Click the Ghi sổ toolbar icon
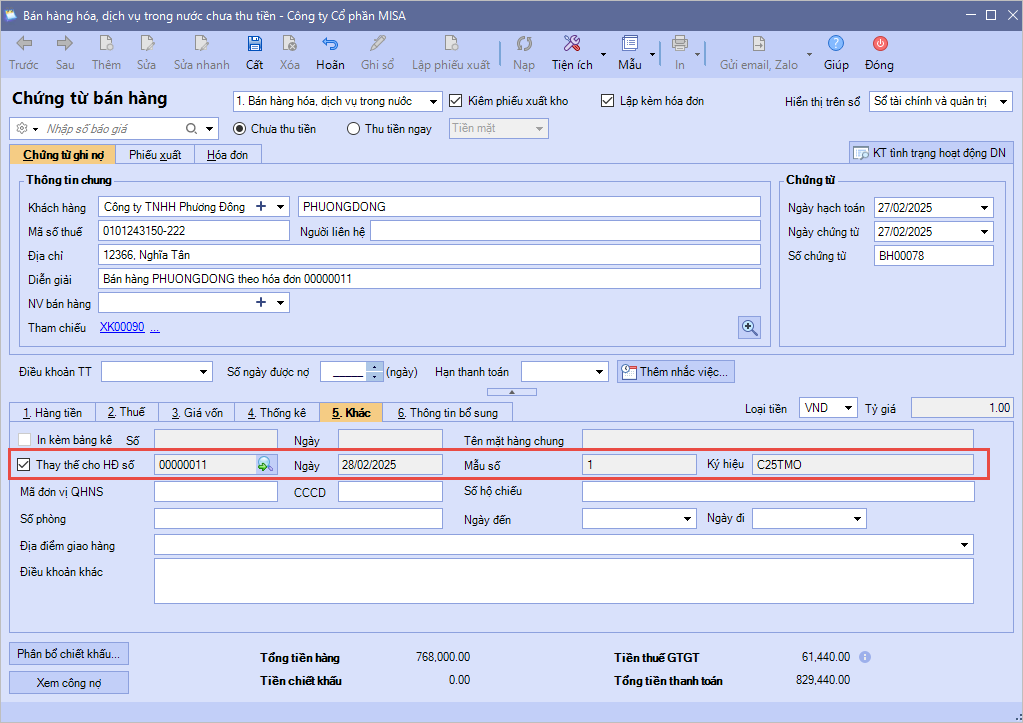 (377, 44)
